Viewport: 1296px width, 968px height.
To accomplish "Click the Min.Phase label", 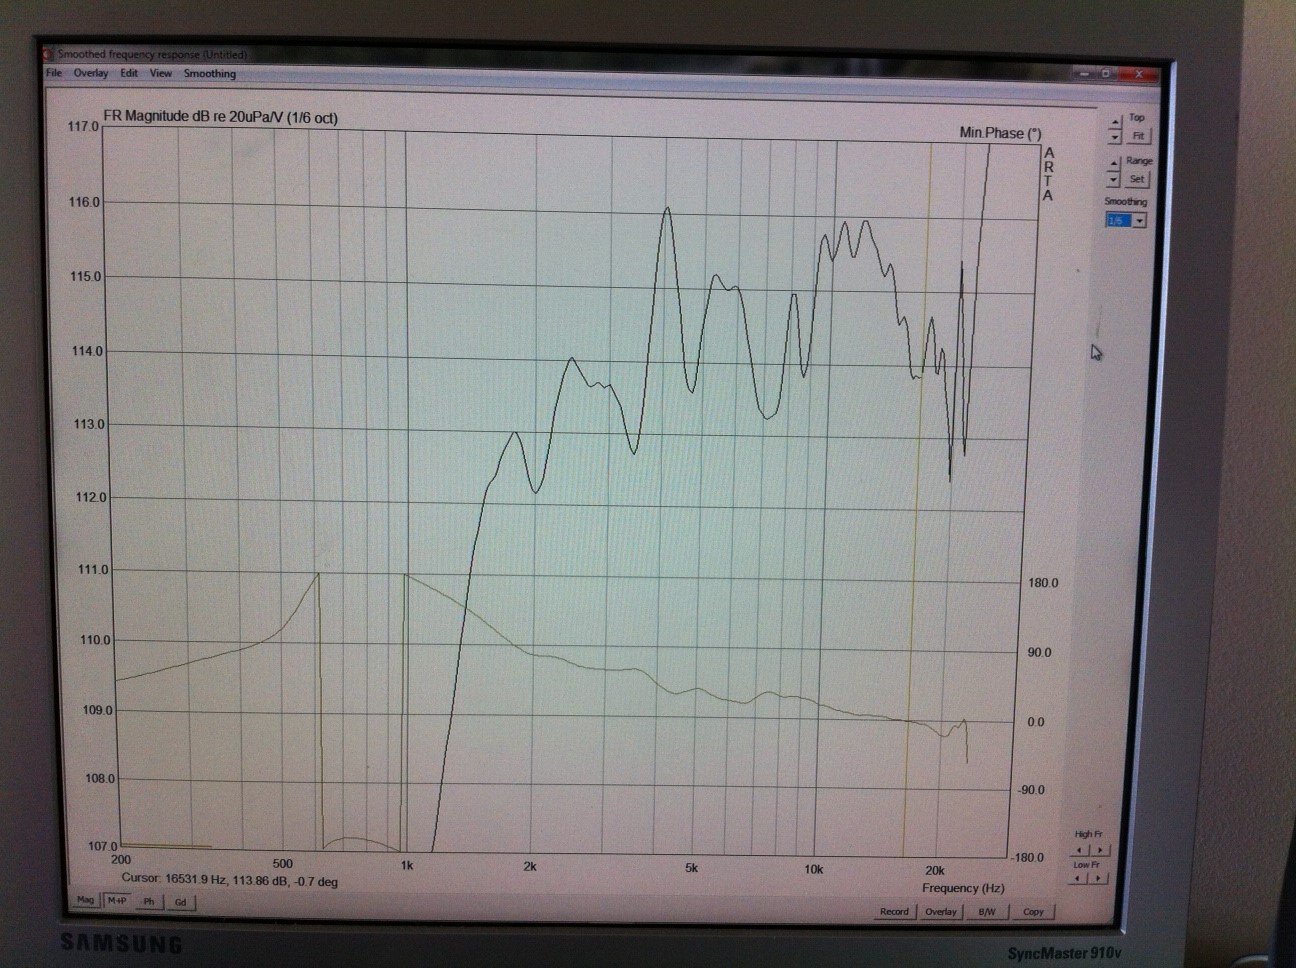I will coord(1000,133).
